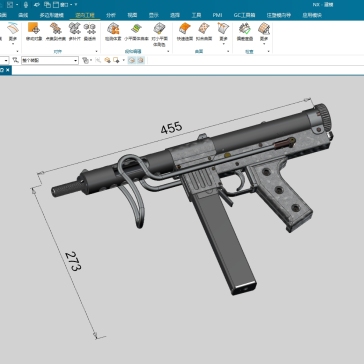
Task: Switch to the Curve (曲线) ribbon tab
Action: (x=23, y=15)
